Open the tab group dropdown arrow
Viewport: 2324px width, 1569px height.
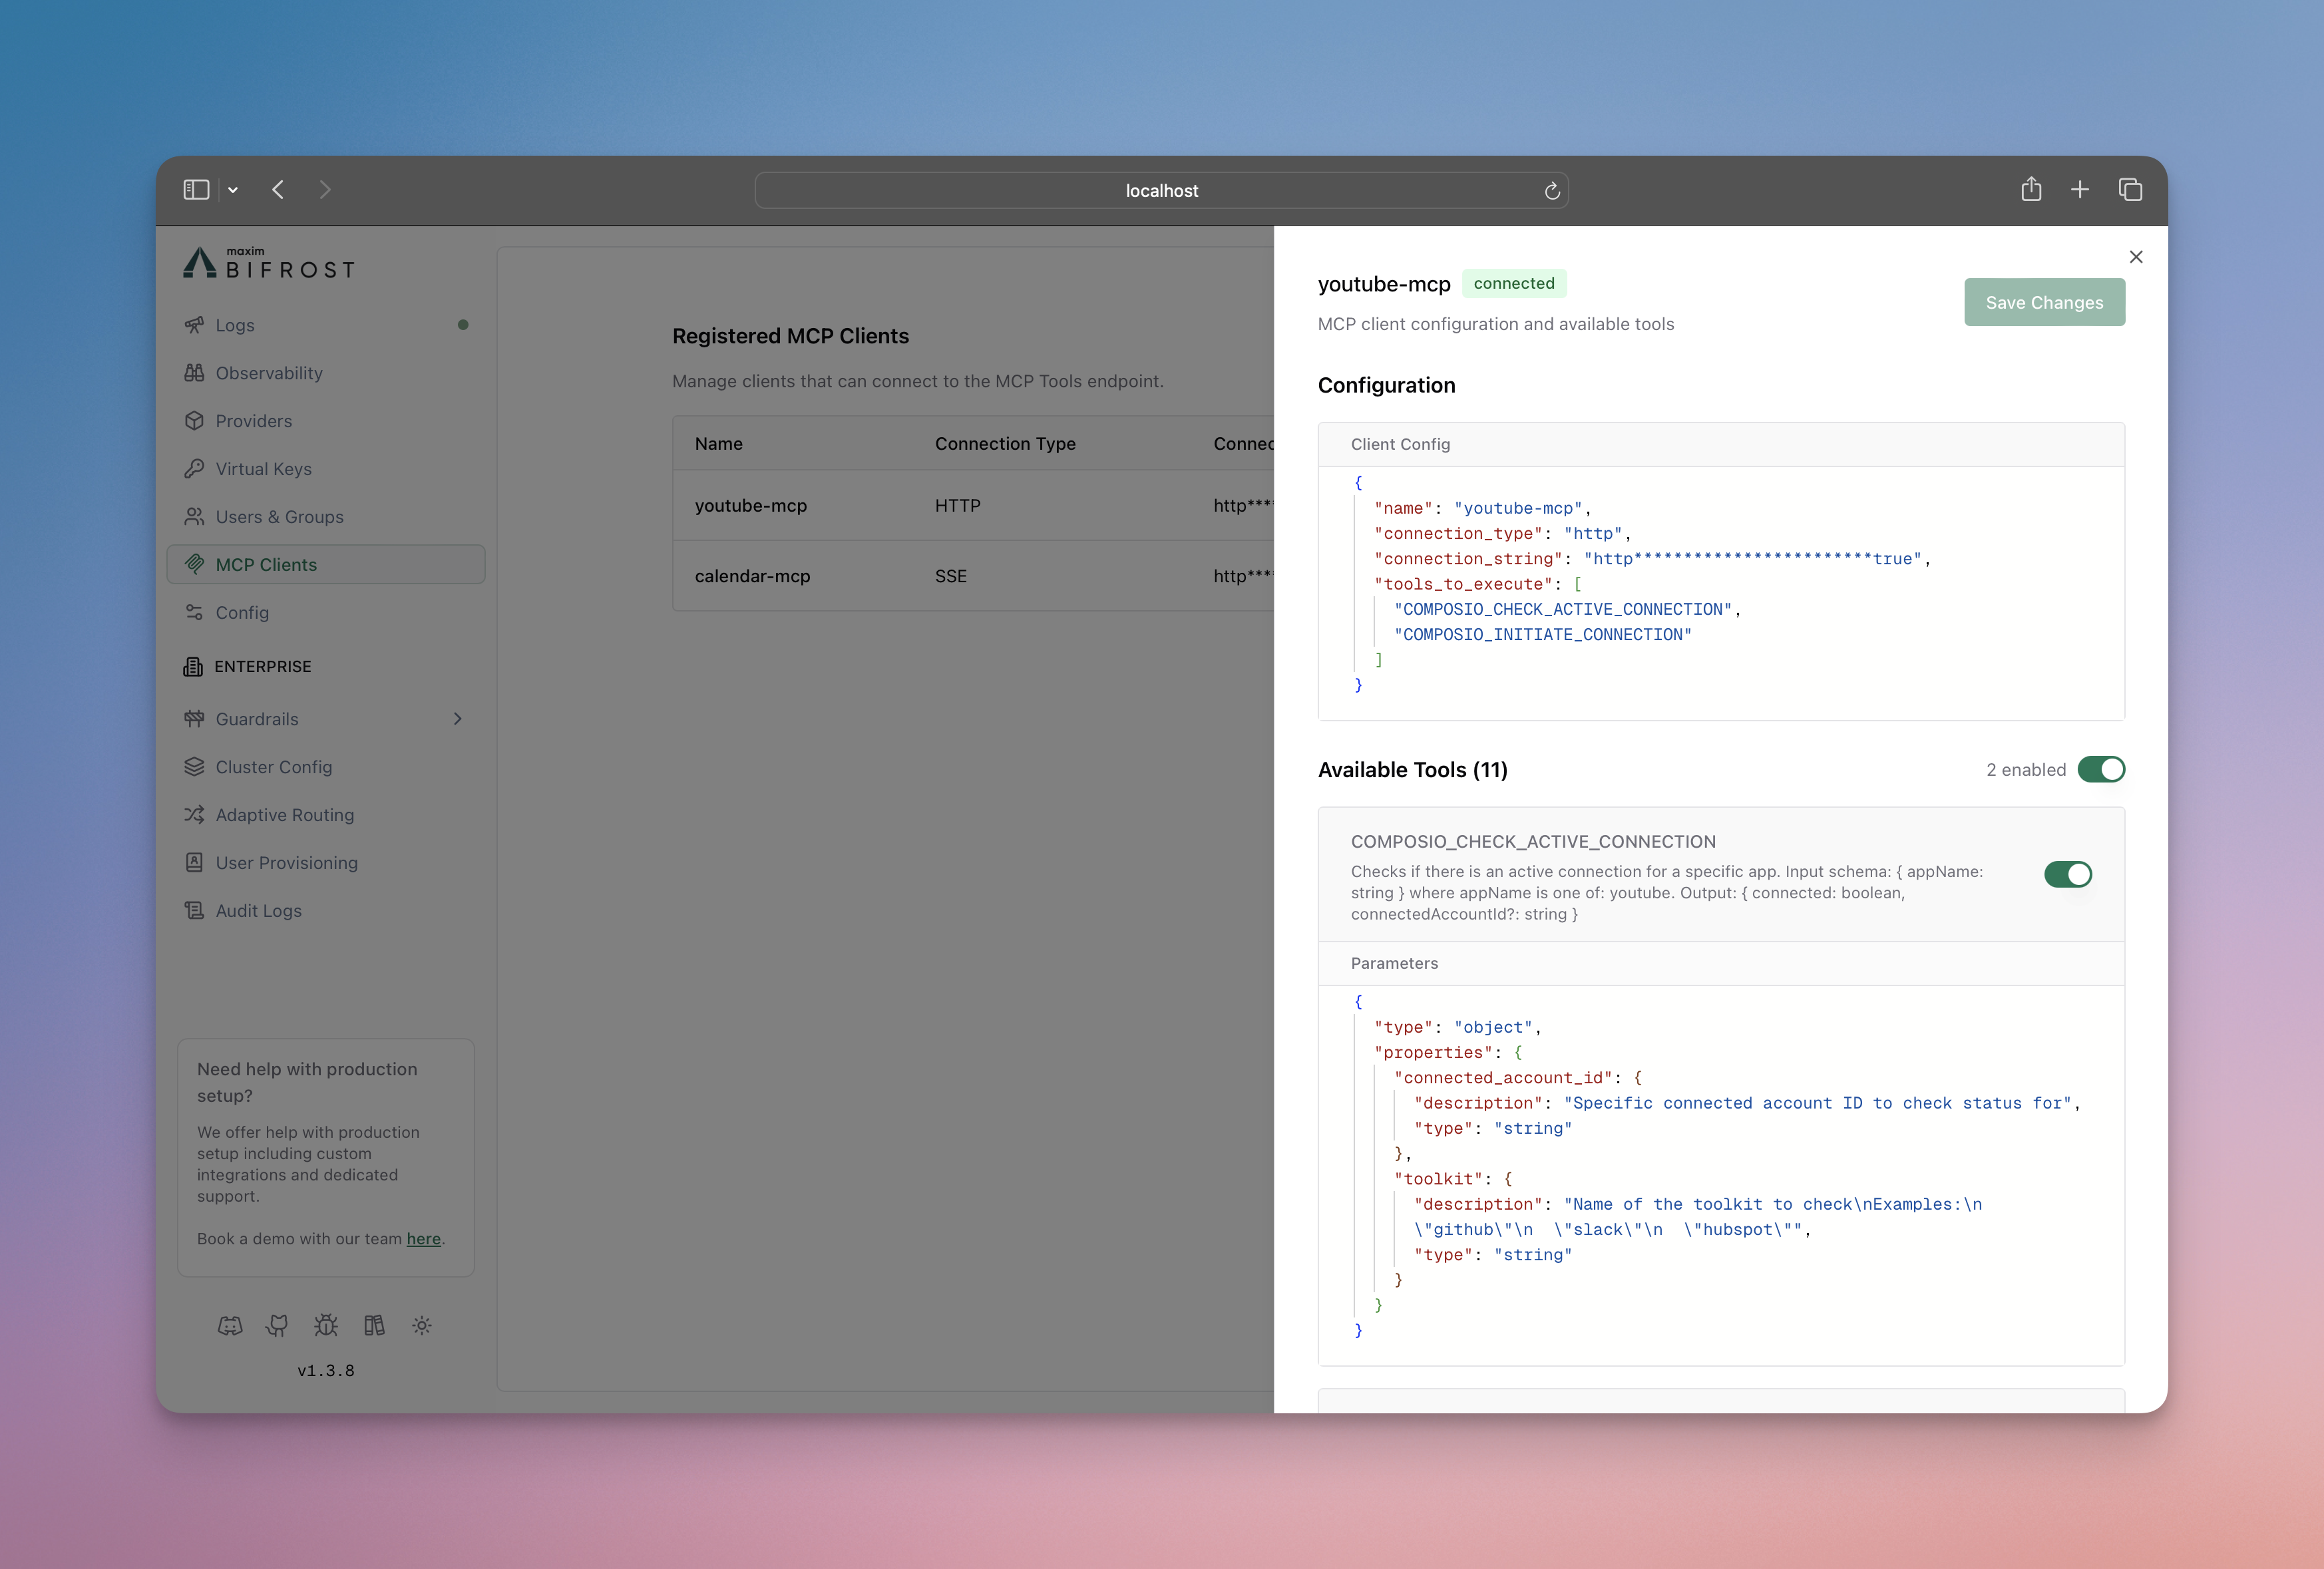coord(233,189)
